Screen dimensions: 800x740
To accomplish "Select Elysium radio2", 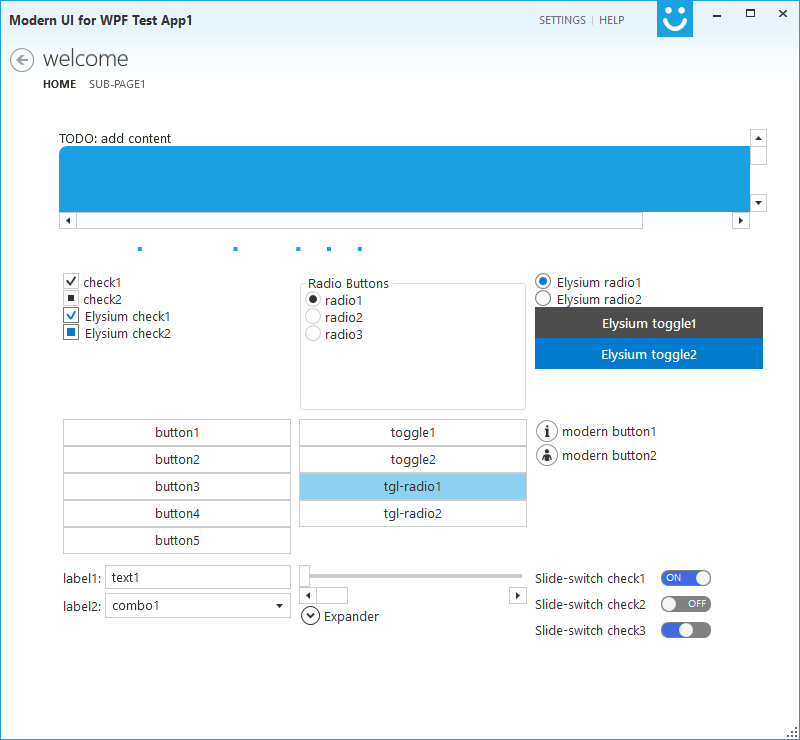I will (x=543, y=299).
